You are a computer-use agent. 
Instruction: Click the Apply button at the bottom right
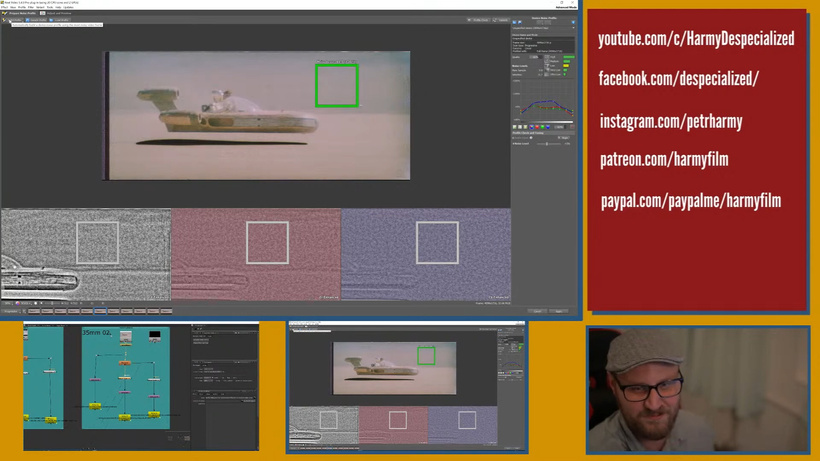click(560, 311)
